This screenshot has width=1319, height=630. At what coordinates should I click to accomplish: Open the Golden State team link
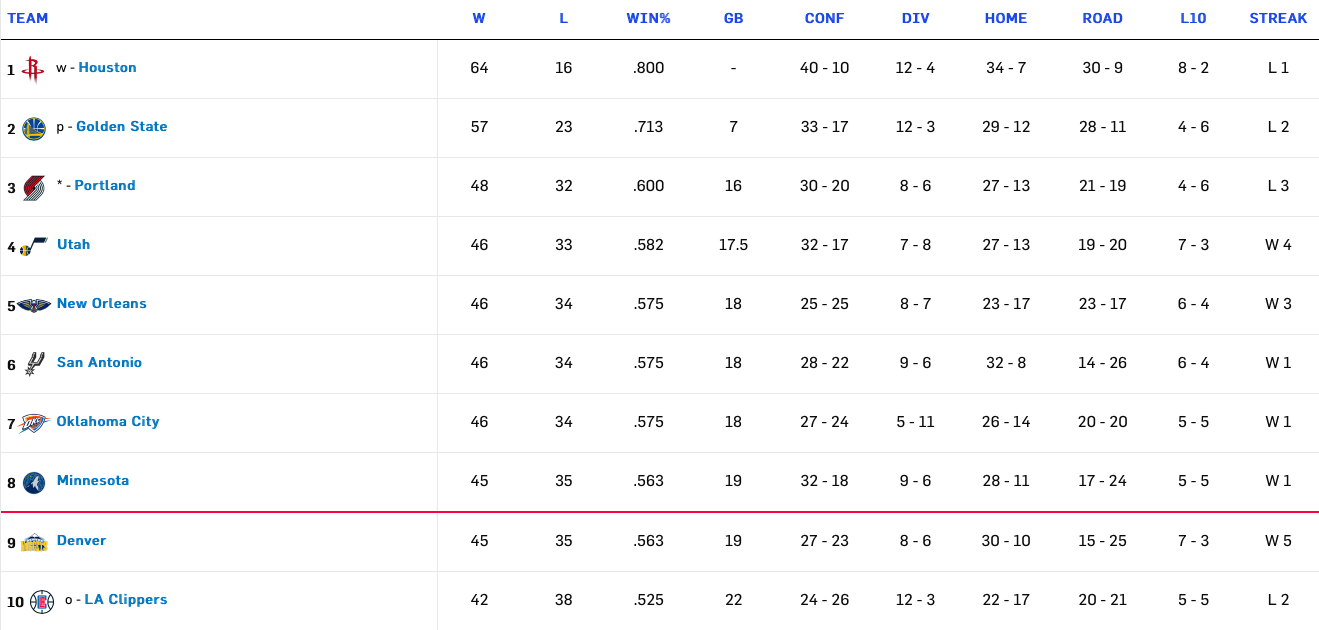click(x=121, y=127)
